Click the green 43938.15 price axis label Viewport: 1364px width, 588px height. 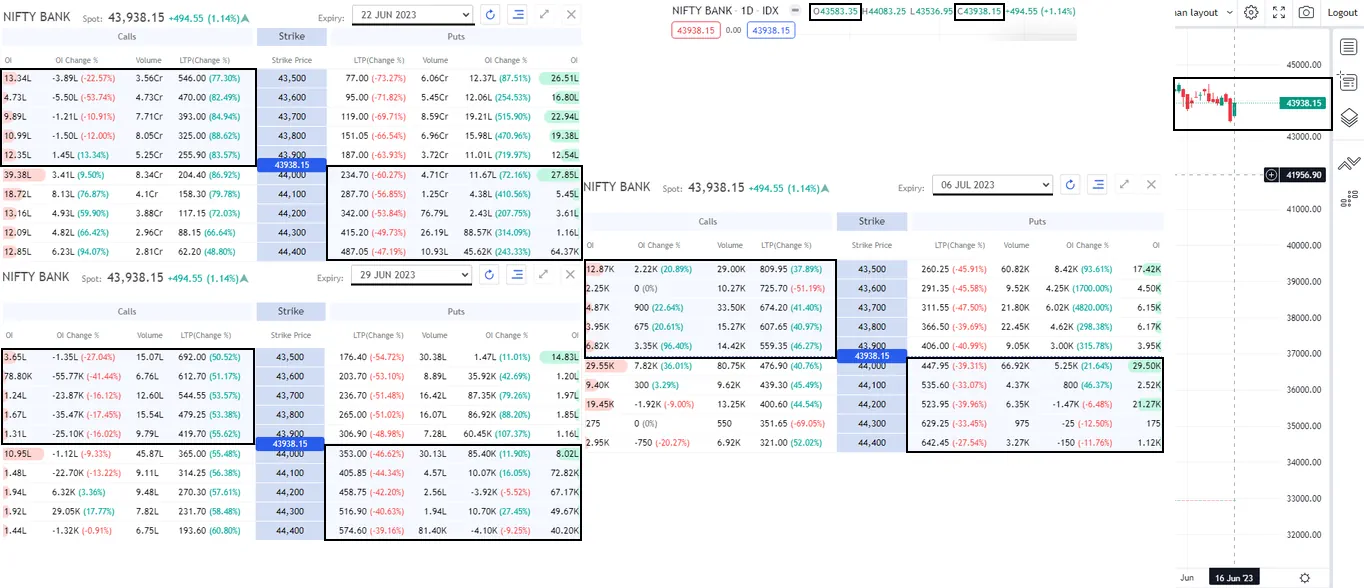pos(1304,103)
